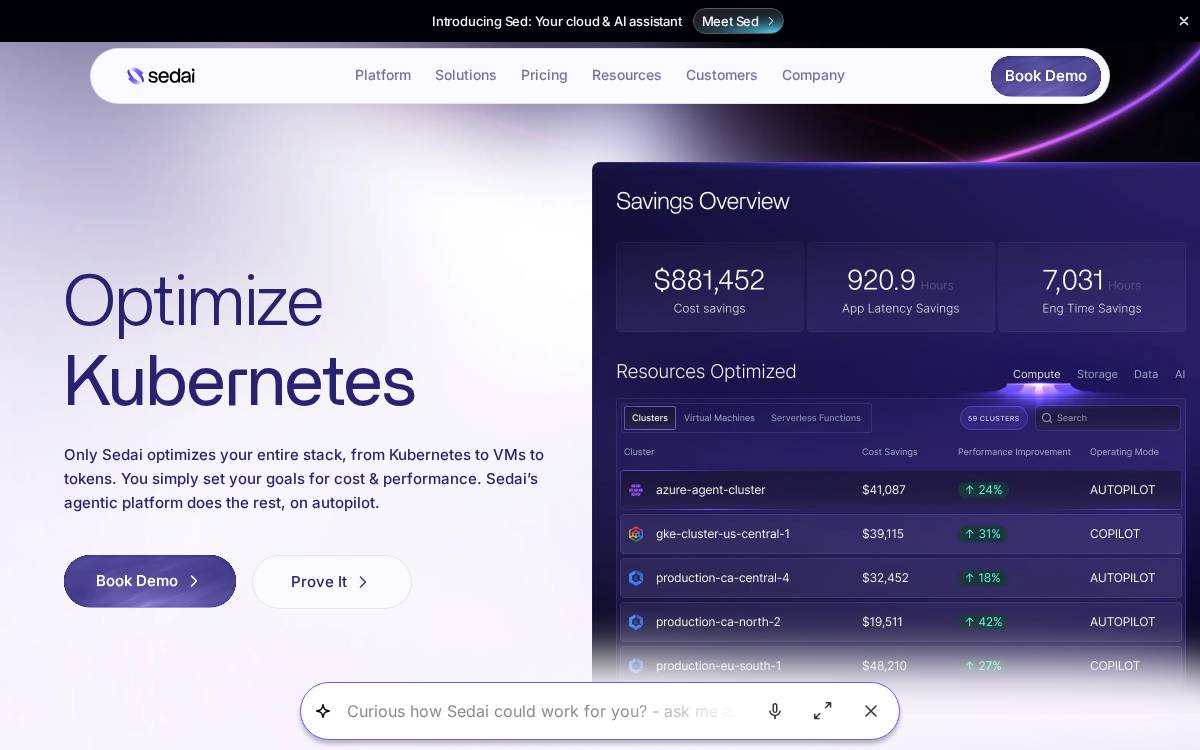Select the Data tab
The image size is (1200, 750).
(x=1146, y=374)
